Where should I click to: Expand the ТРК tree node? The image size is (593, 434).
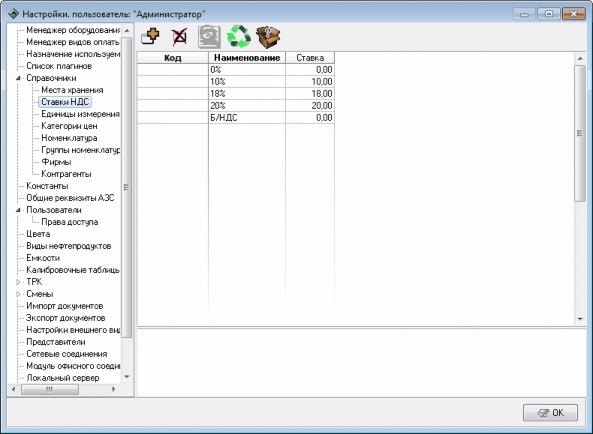pos(18,282)
